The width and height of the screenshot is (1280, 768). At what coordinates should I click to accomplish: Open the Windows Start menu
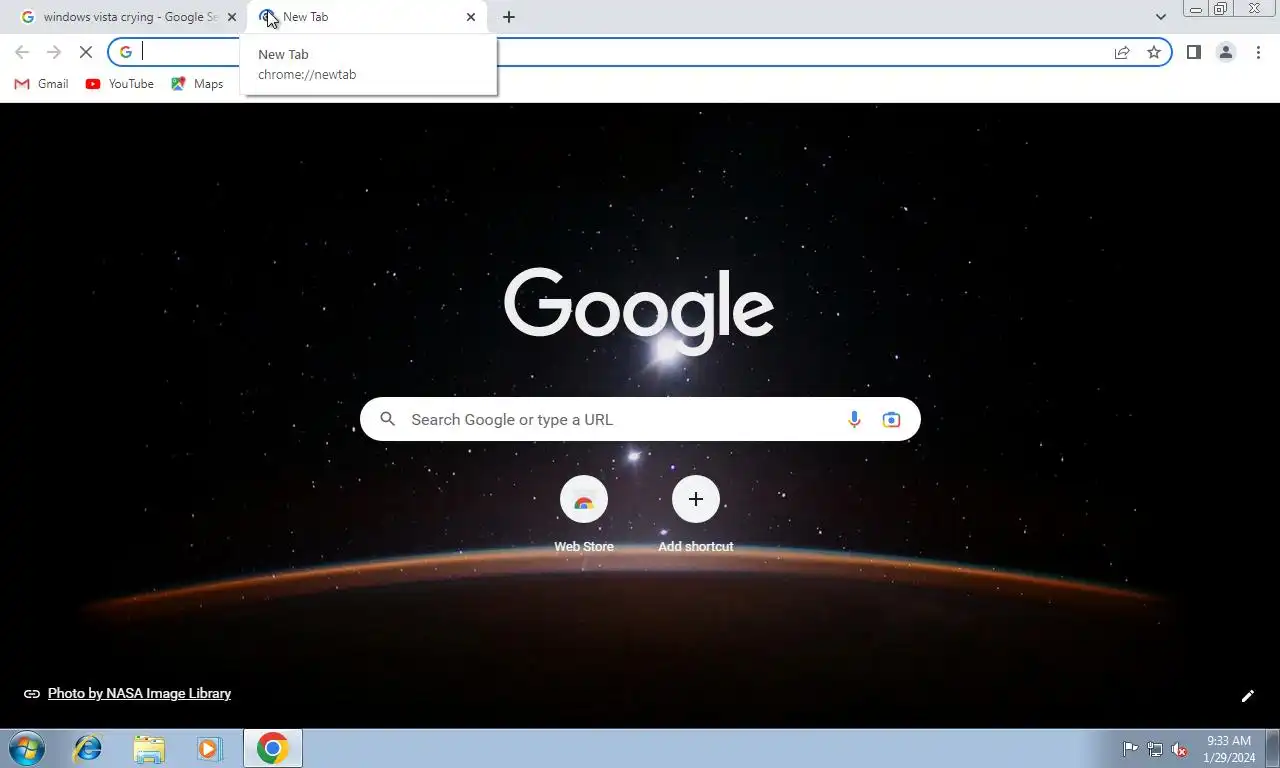tap(27, 748)
